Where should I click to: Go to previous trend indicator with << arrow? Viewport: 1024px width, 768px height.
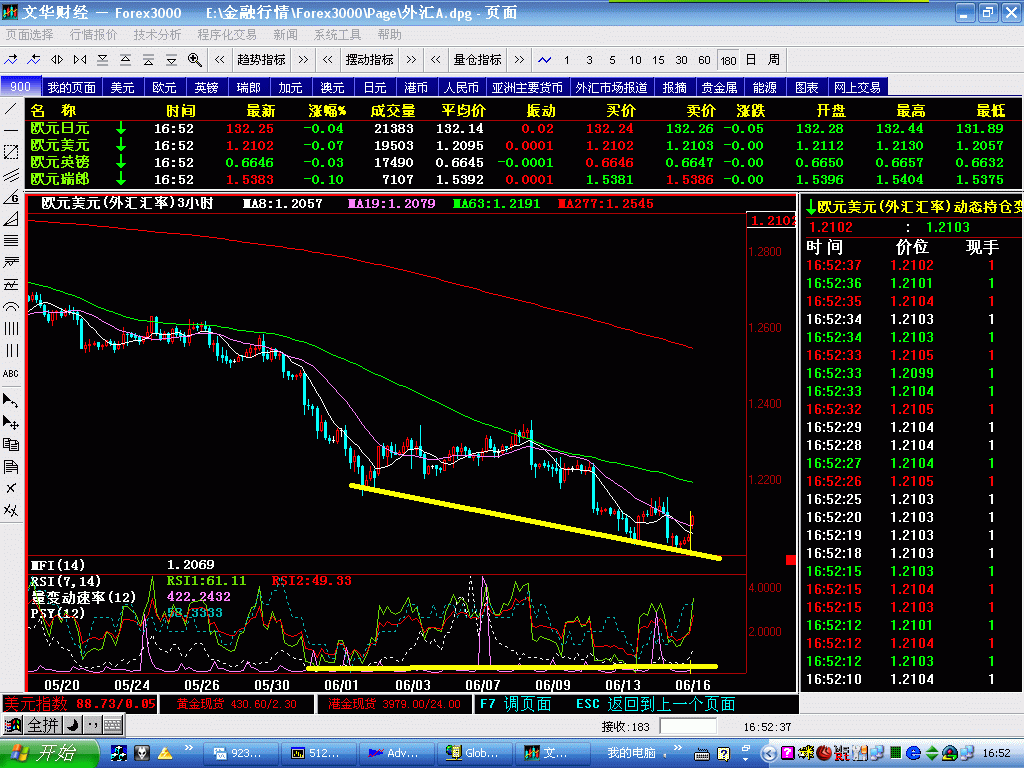[x=219, y=60]
